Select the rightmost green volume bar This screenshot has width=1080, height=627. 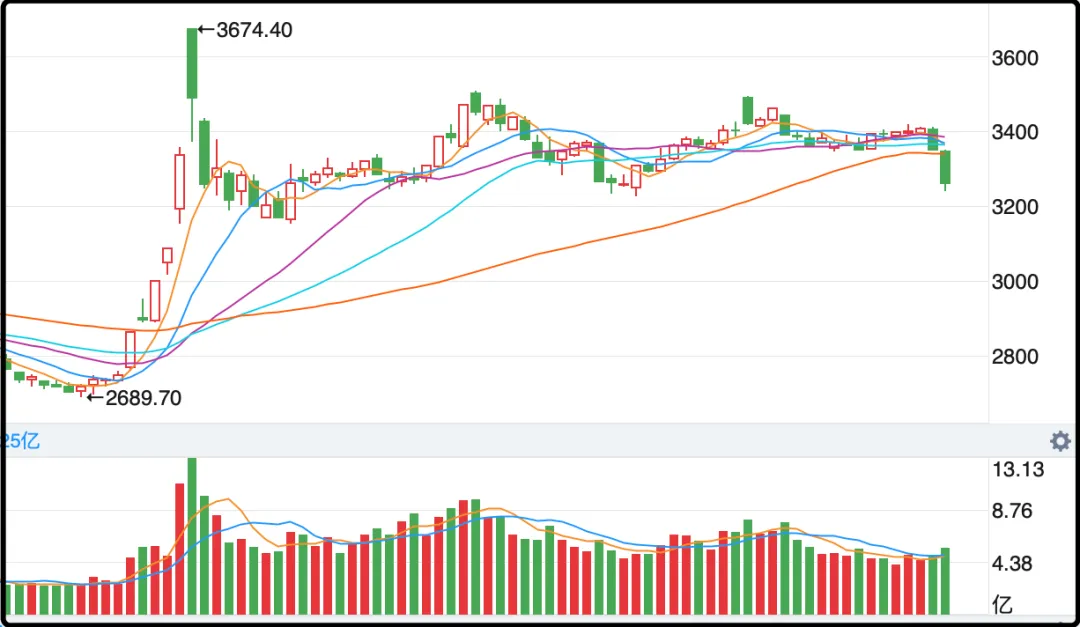pos(945,581)
